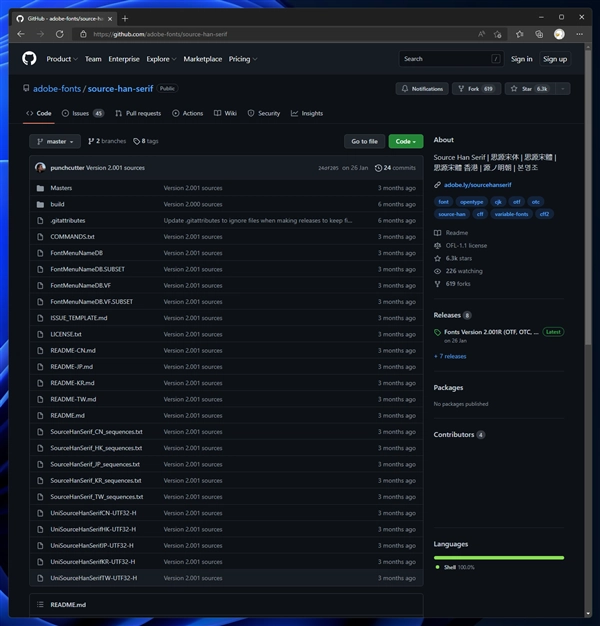Click the browser profile avatar

pos(559,34)
